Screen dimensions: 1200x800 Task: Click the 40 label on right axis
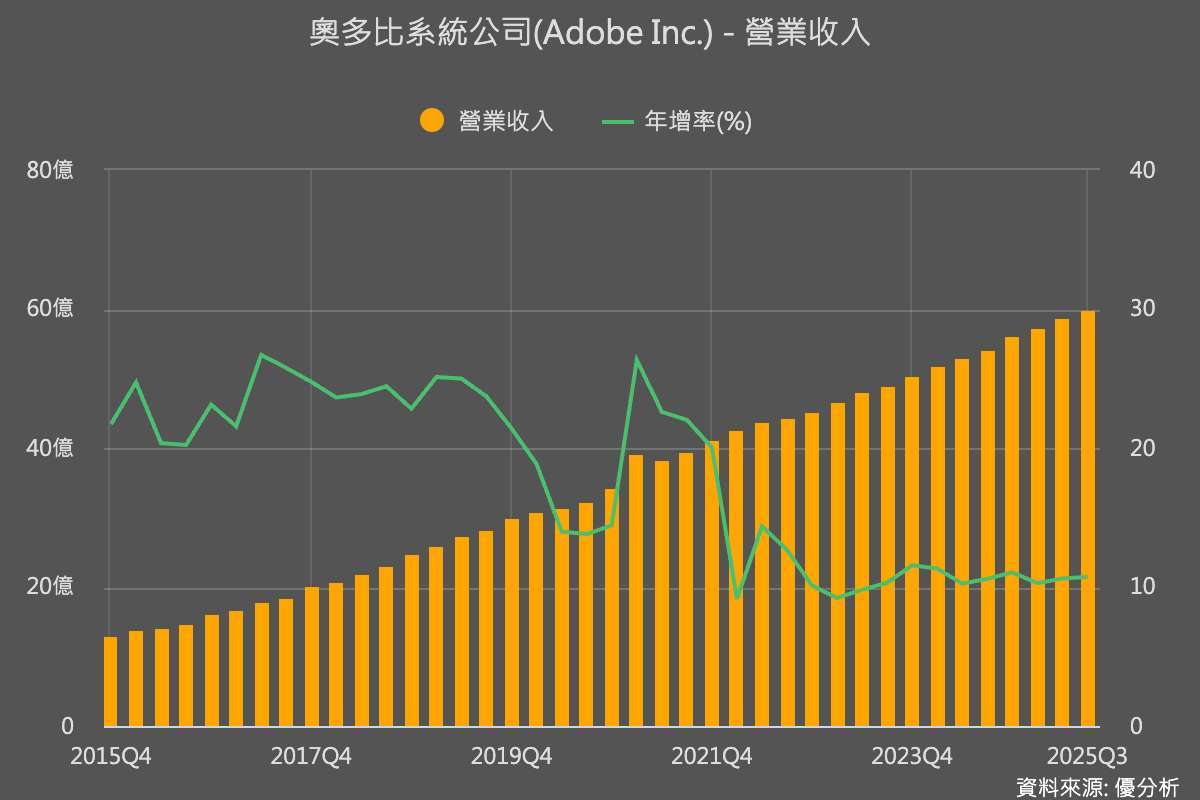click(x=1142, y=170)
